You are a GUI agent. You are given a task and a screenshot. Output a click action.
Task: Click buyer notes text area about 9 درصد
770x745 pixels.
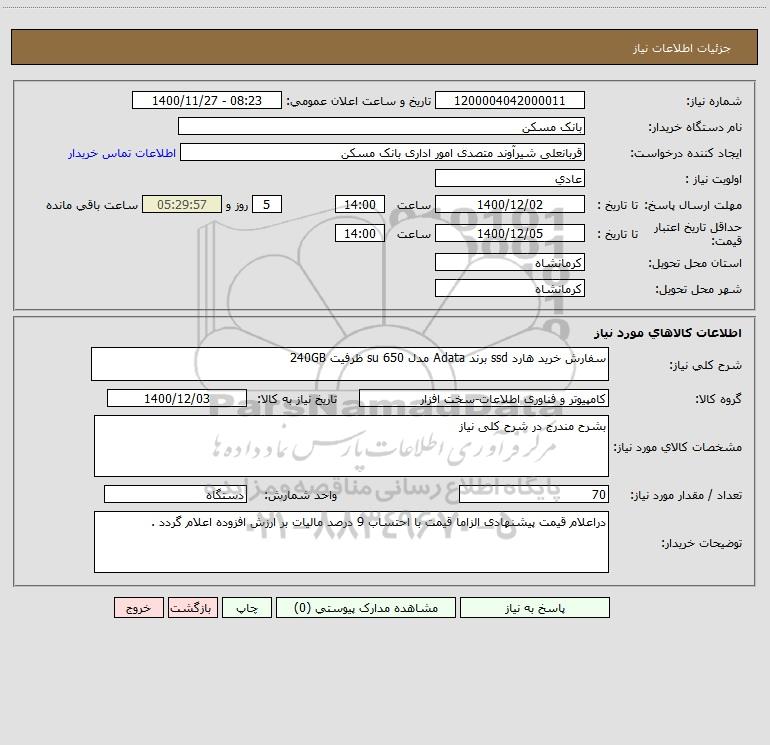click(x=351, y=542)
